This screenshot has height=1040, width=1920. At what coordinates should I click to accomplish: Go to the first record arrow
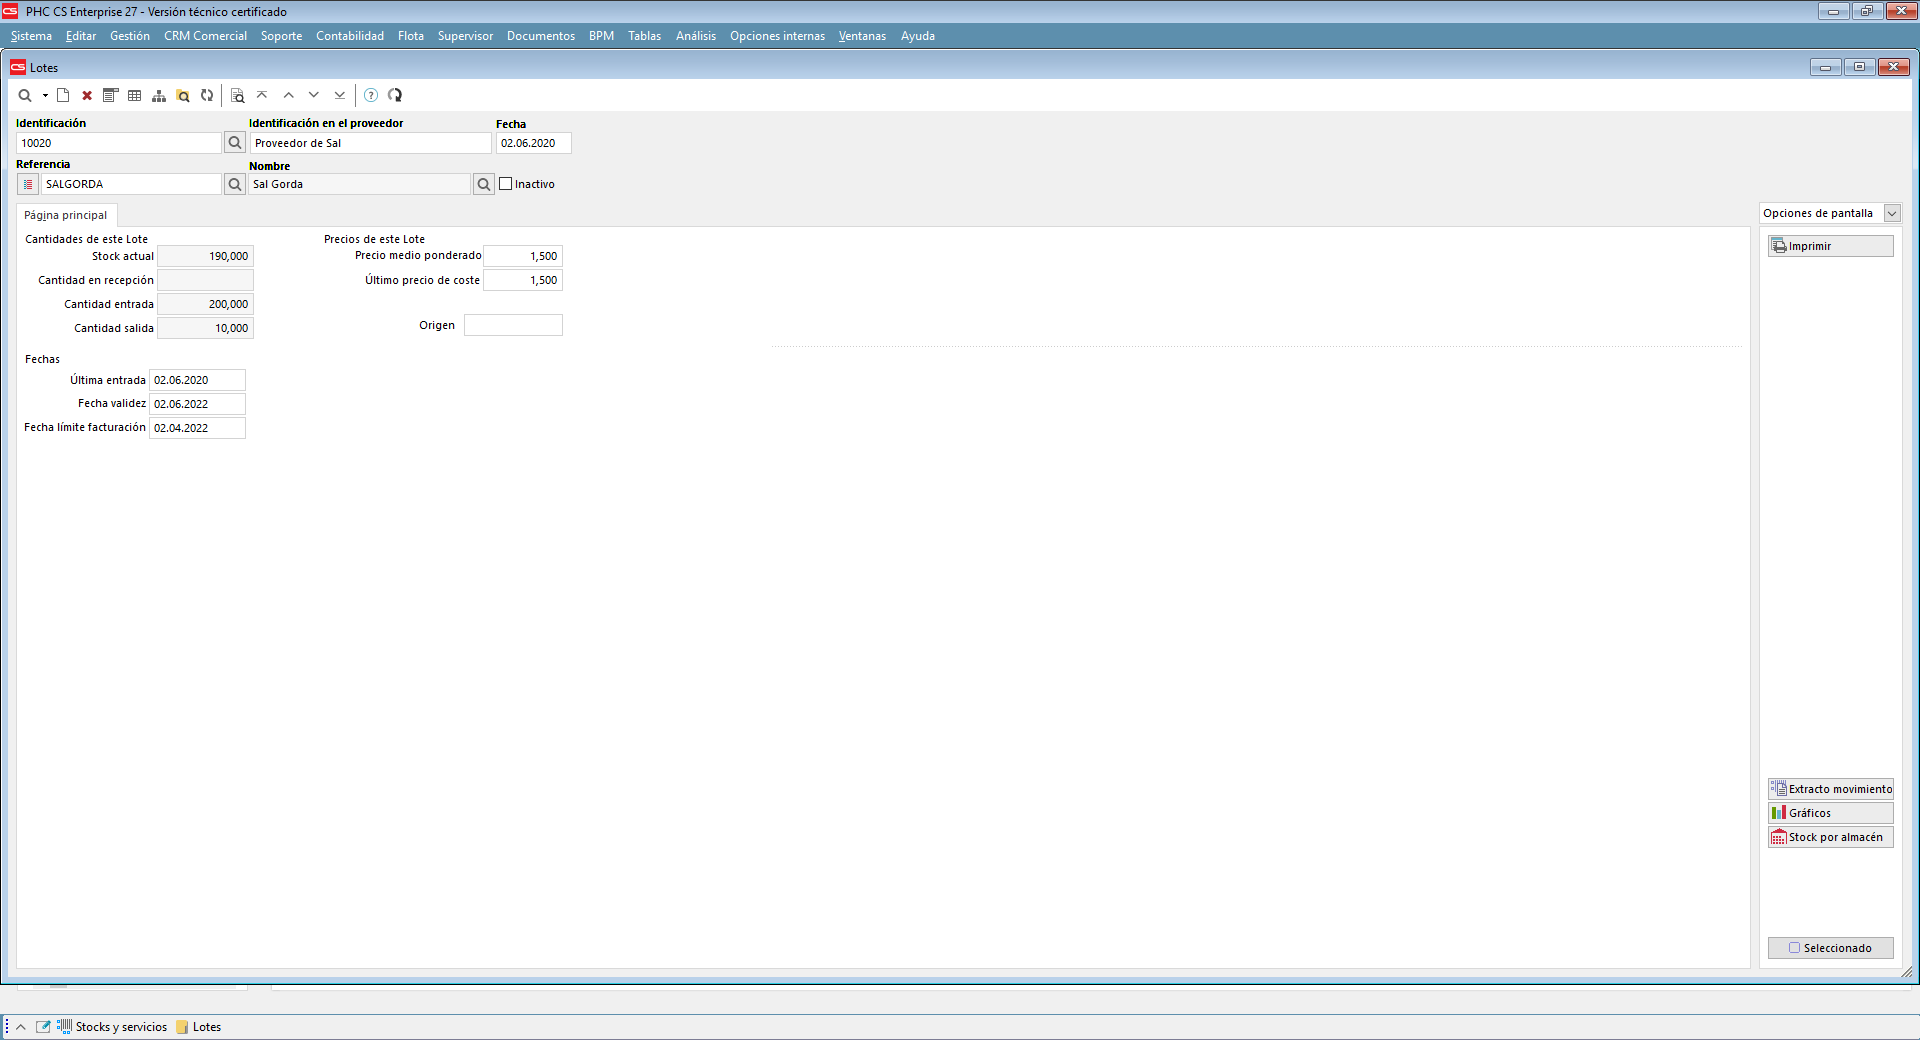click(262, 95)
